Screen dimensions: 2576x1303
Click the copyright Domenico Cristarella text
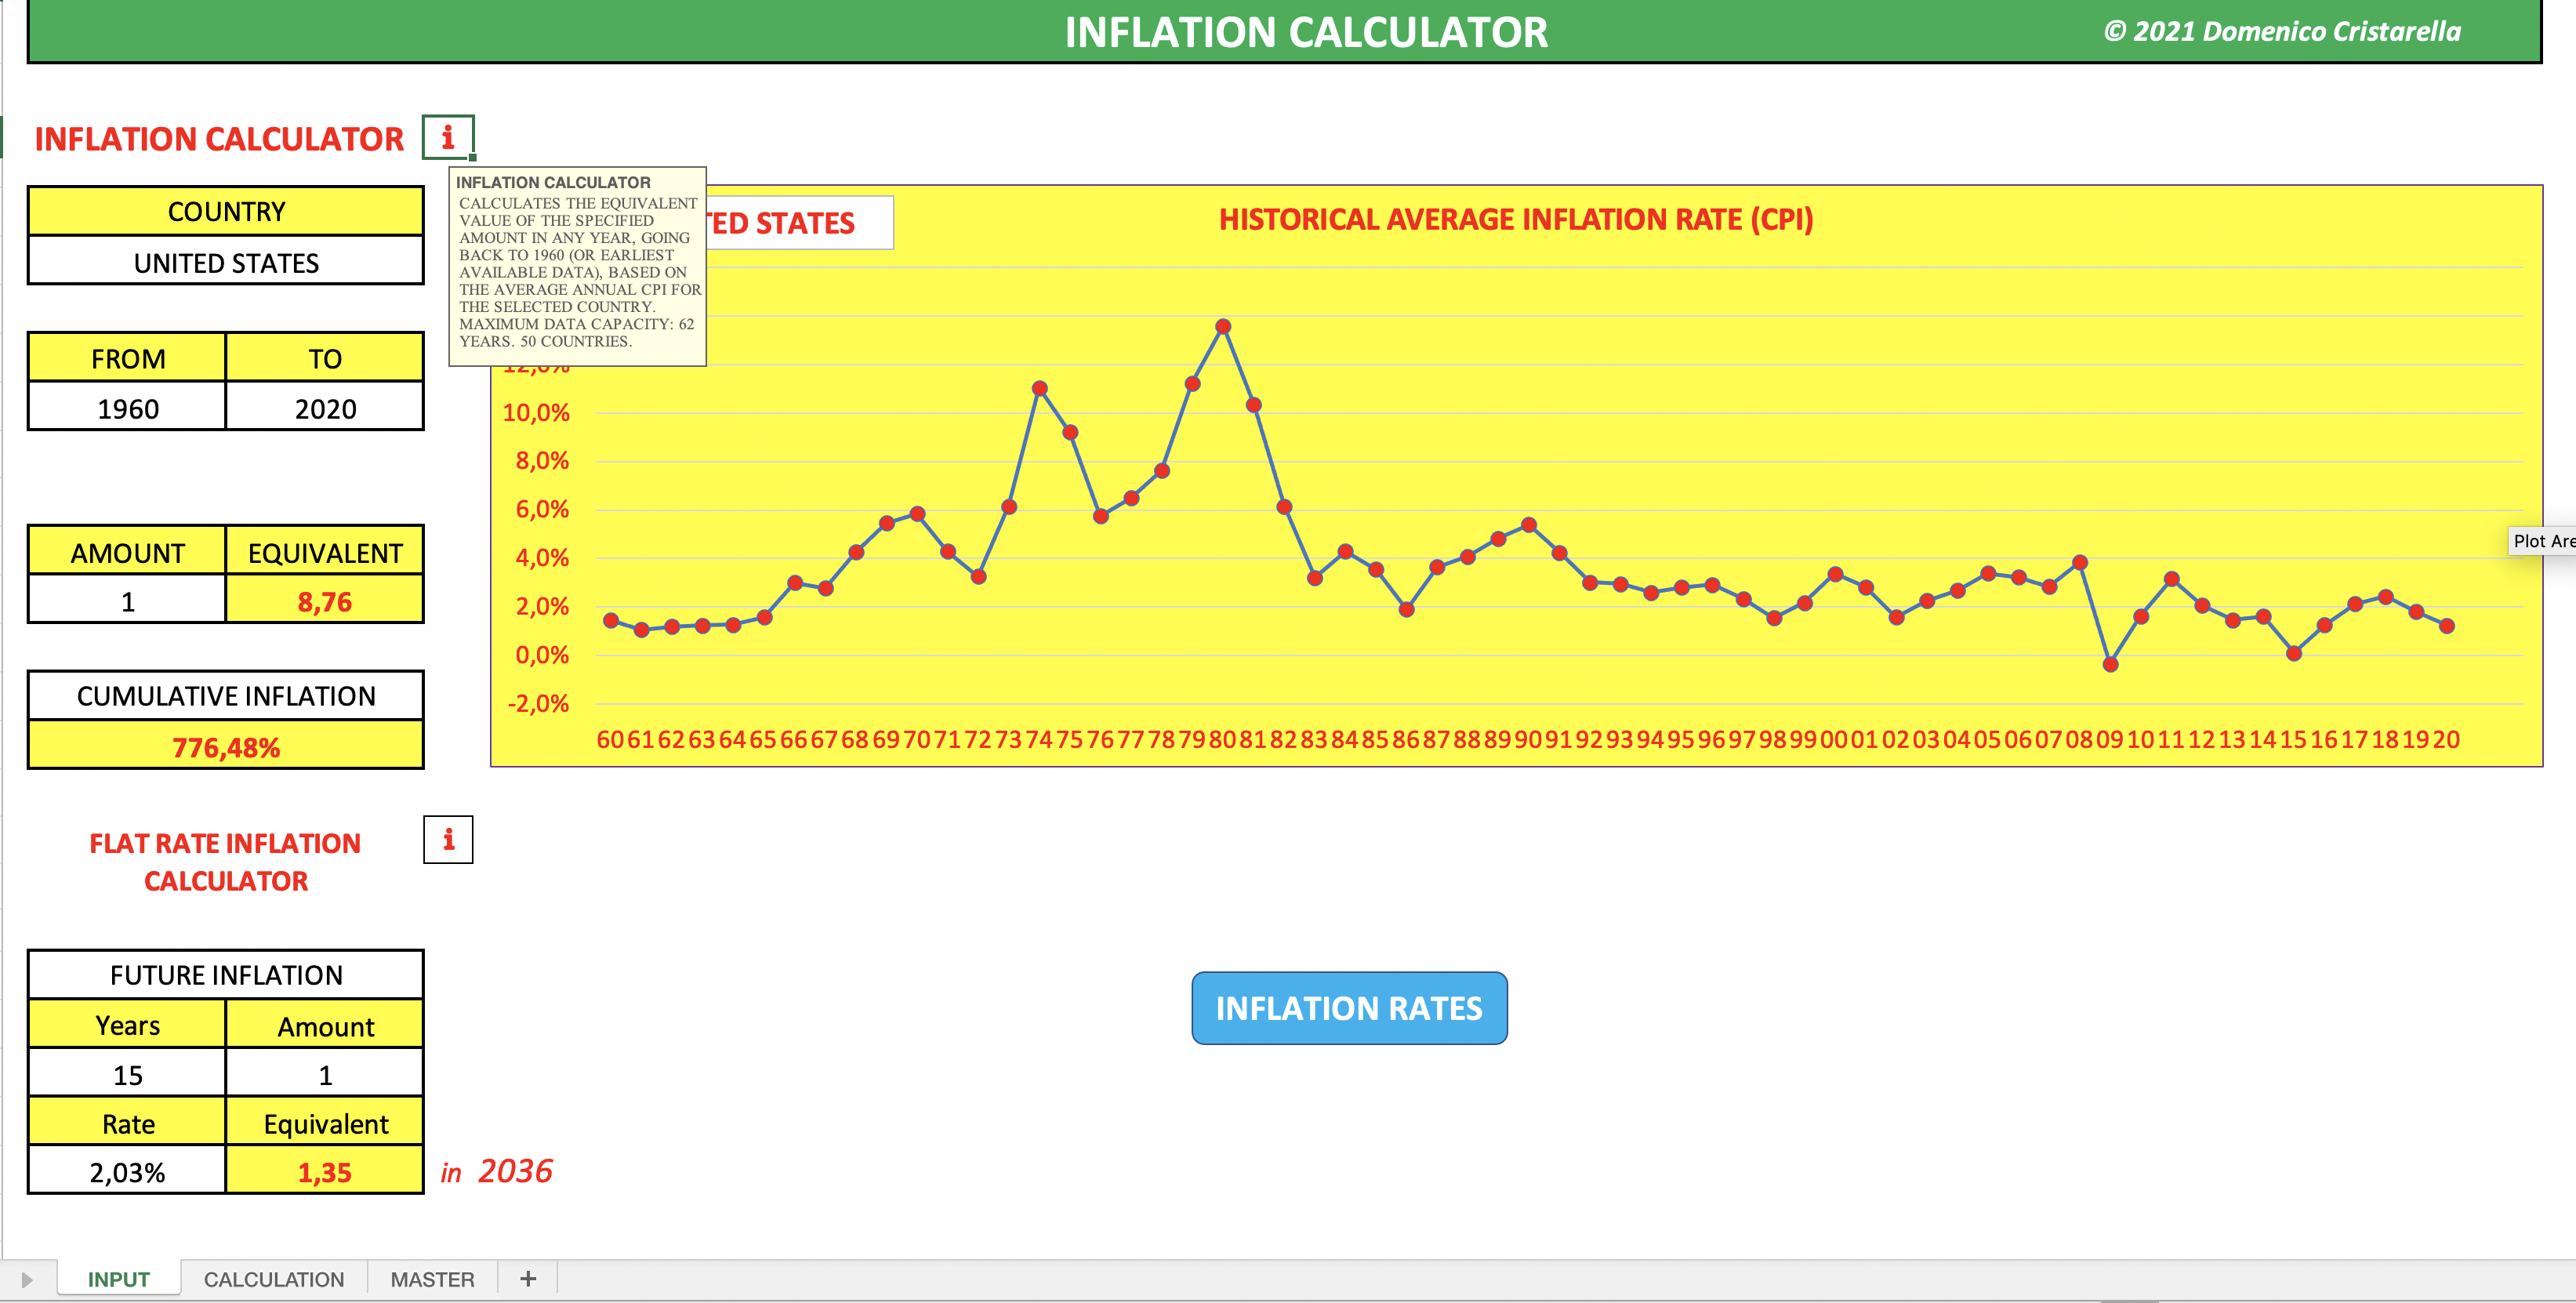[2282, 31]
